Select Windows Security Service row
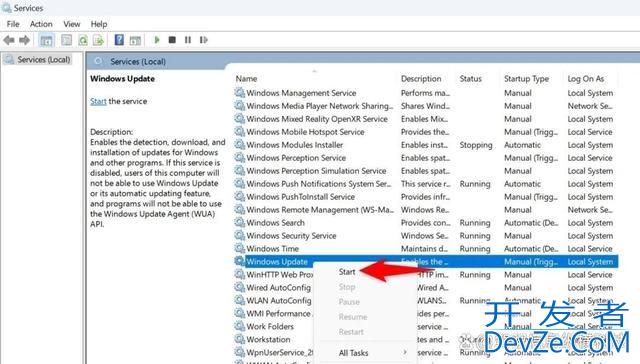Image resolution: width=640 pixels, height=364 pixels. coord(426,236)
